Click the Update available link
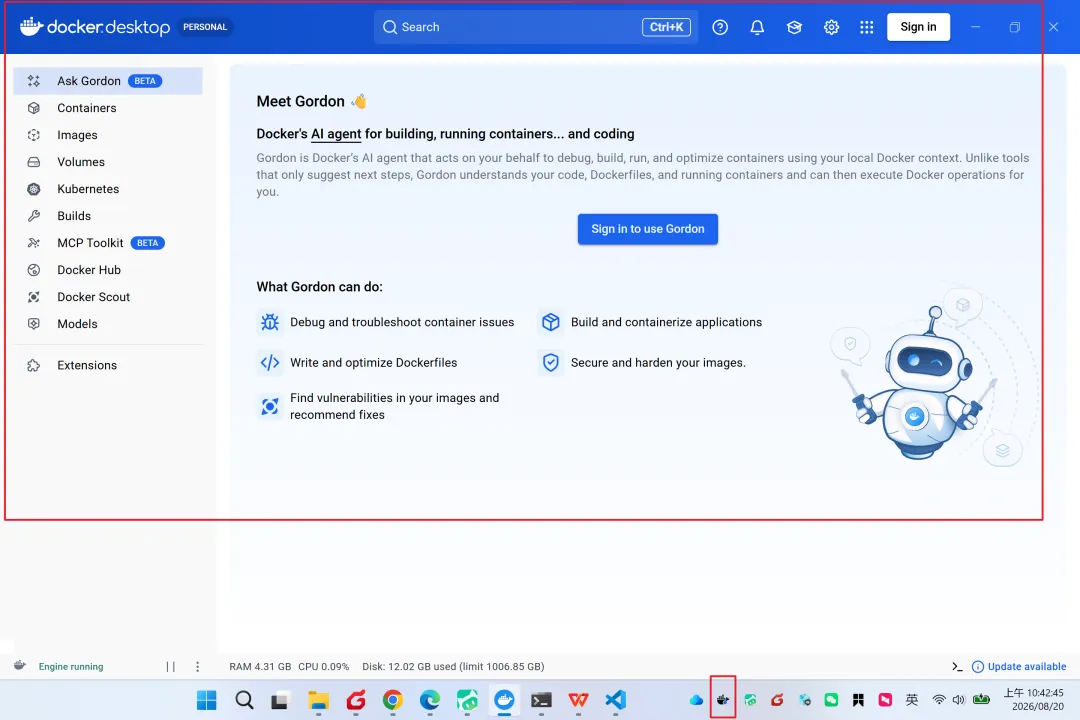 tap(1019, 666)
